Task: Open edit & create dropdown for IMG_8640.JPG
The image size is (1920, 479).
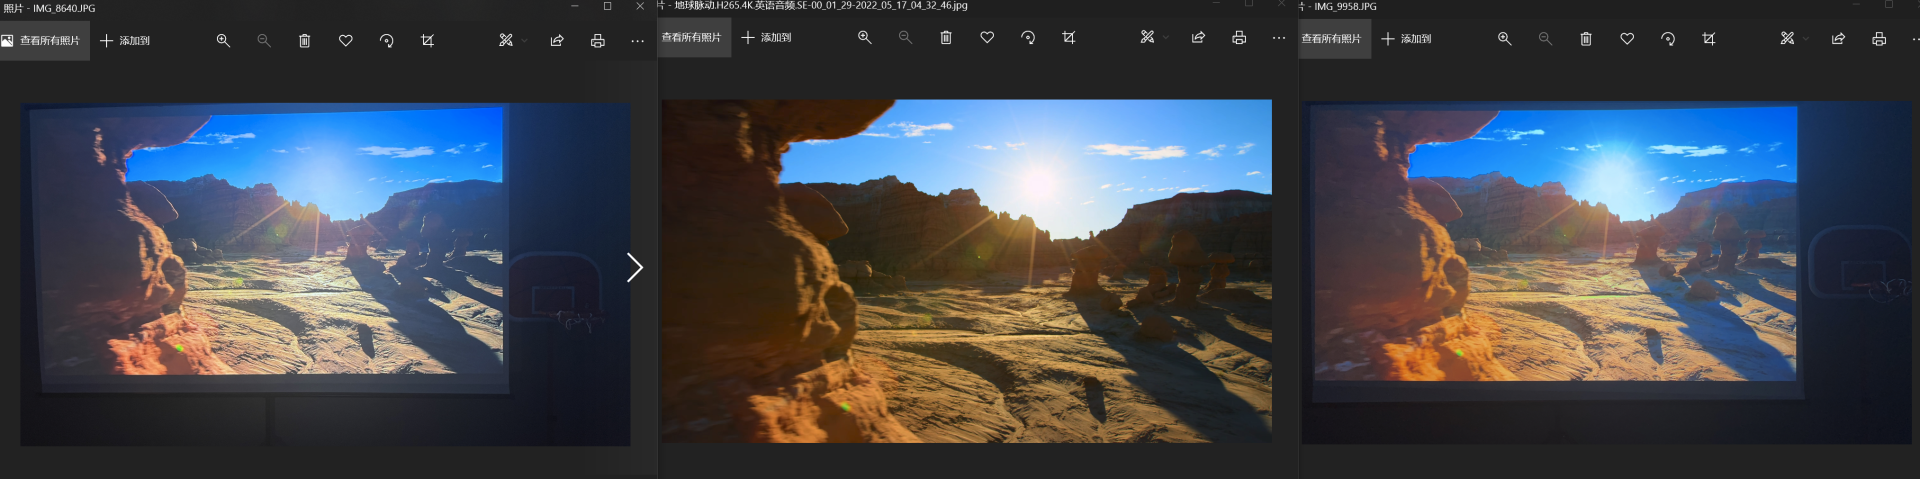Action: (512, 41)
